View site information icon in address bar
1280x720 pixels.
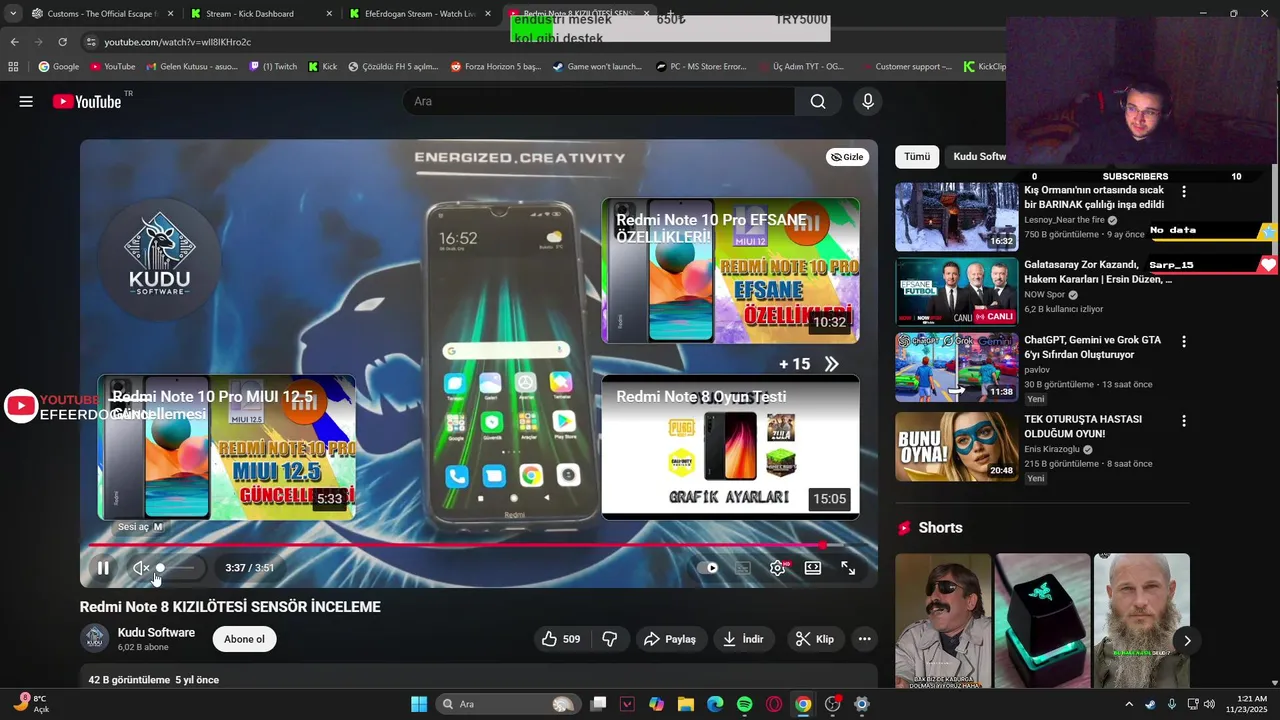click(x=91, y=42)
